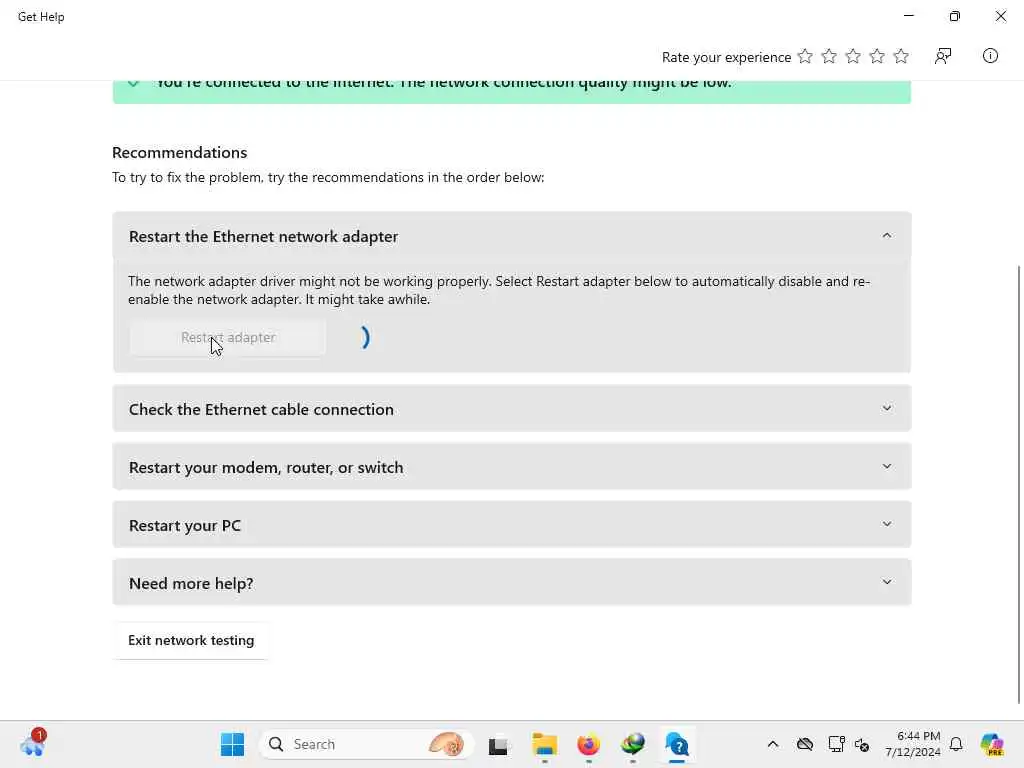The image size is (1024, 768).
Task: Click the Recommendations heading text
Action: pyautogui.click(x=180, y=152)
